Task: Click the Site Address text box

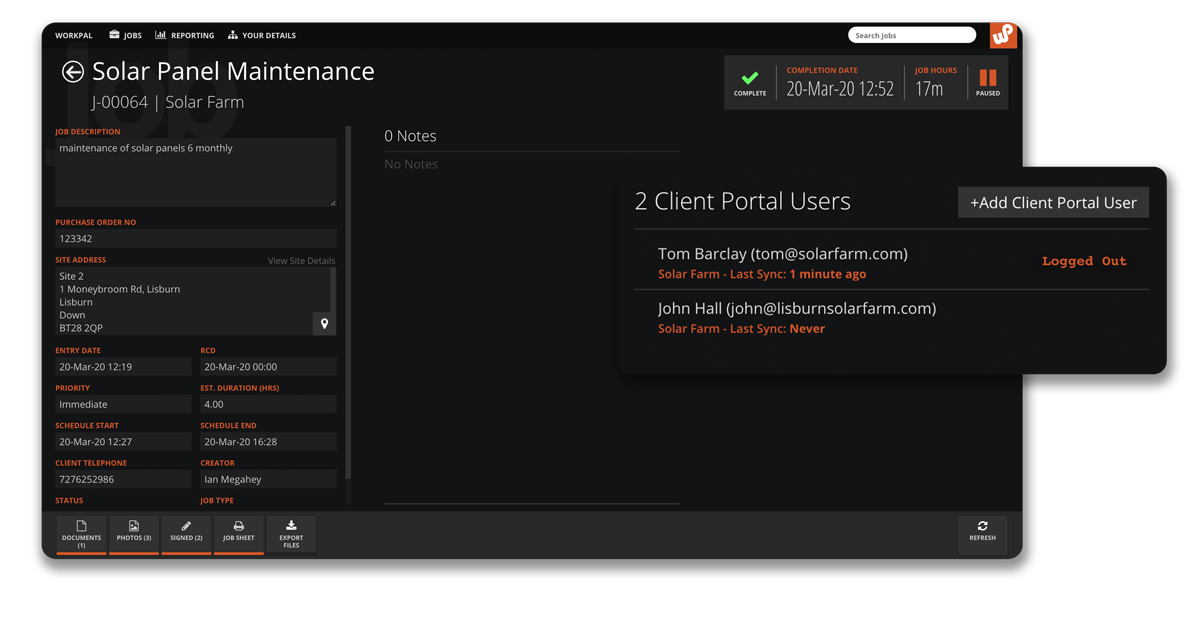Action: tap(193, 301)
